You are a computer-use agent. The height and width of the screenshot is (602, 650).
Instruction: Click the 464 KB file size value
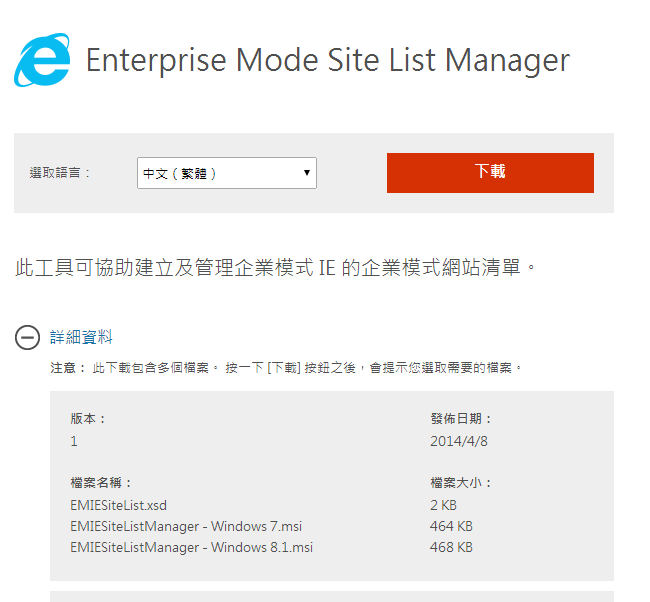(451, 526)
